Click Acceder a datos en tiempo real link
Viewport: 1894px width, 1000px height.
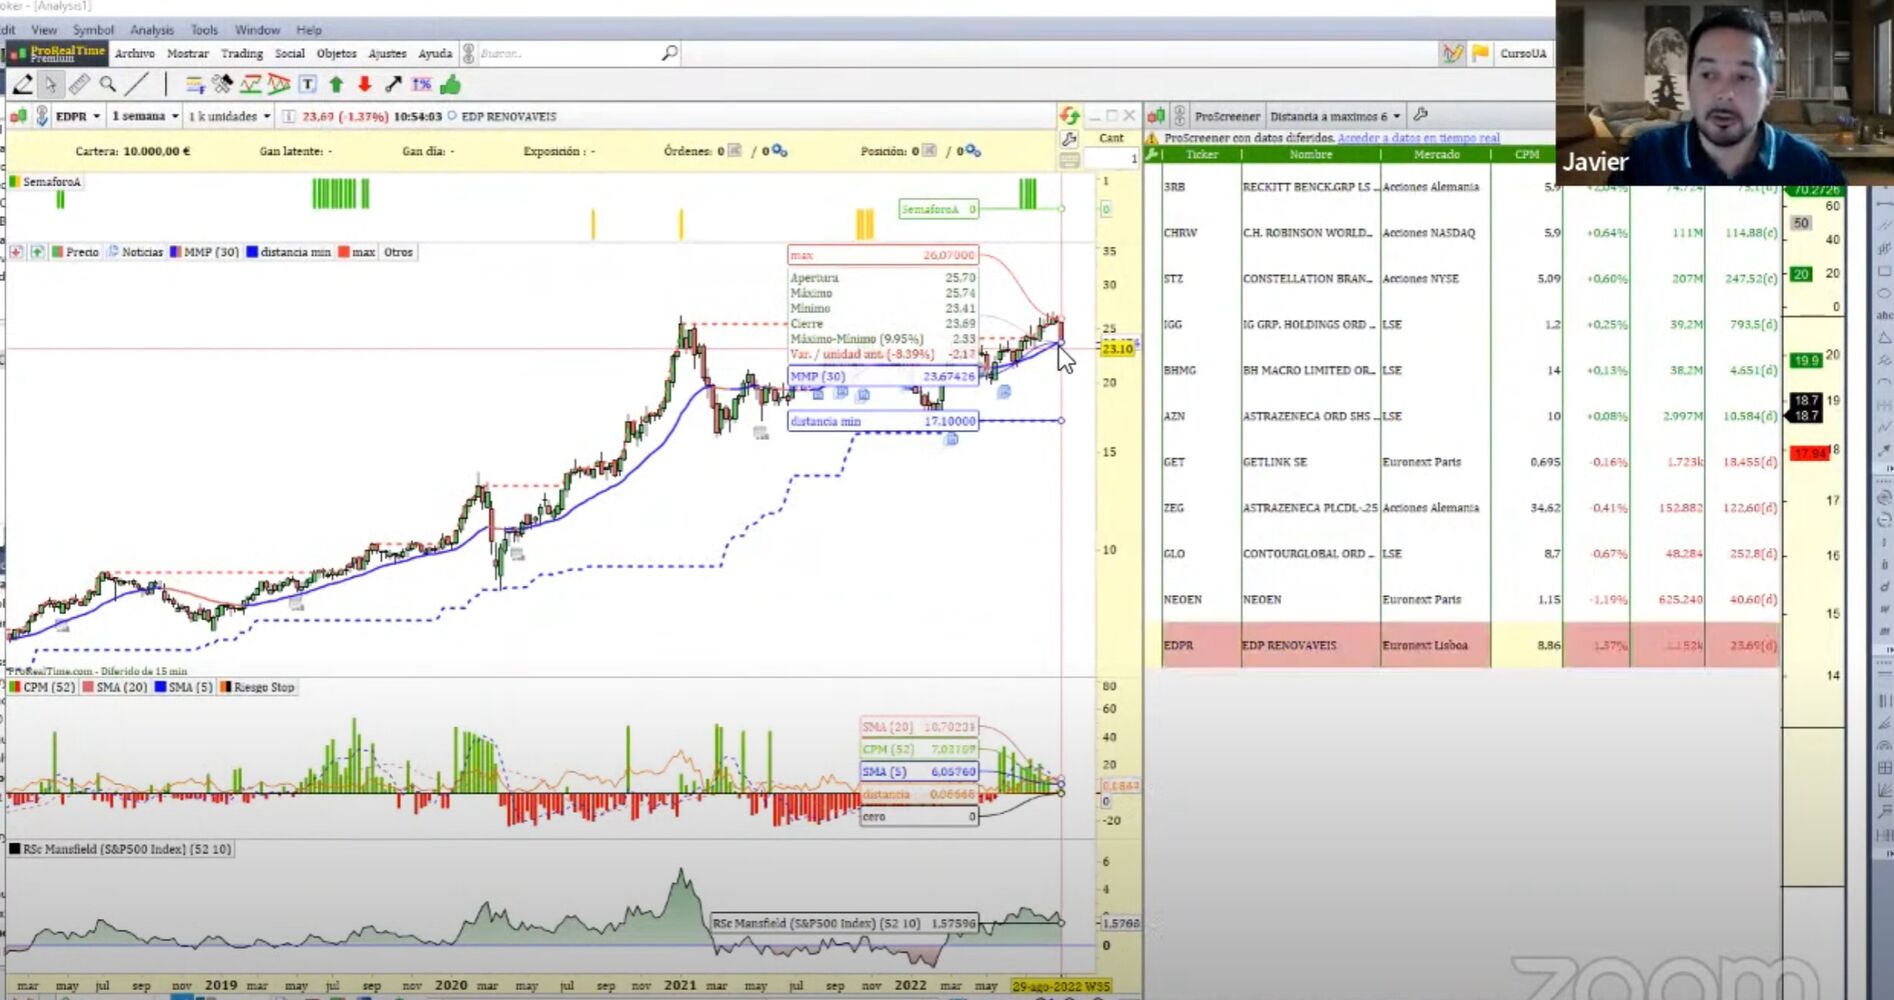[x=1418, y=138]
